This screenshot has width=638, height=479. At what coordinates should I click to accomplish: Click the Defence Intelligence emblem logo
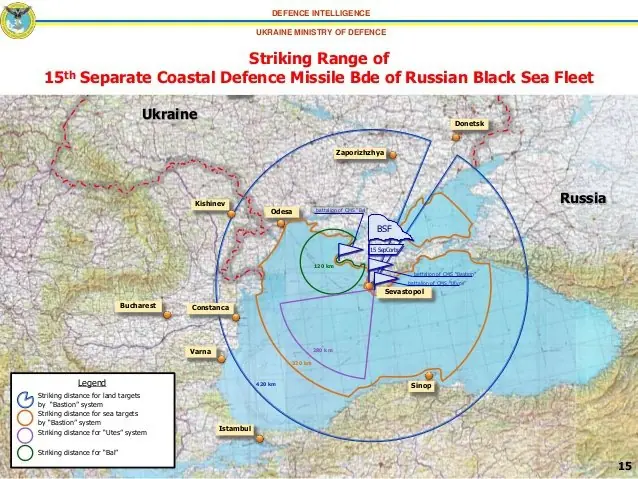17,20
